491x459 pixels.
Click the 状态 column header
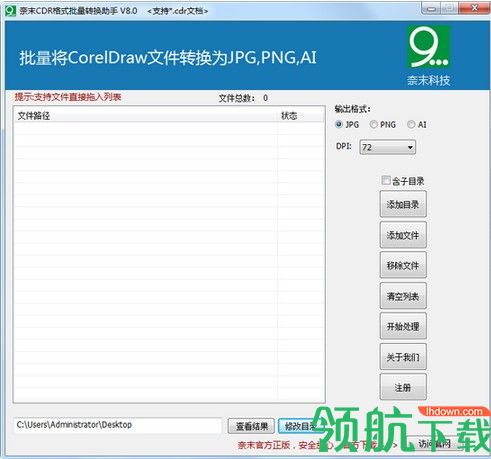point(301,116)
